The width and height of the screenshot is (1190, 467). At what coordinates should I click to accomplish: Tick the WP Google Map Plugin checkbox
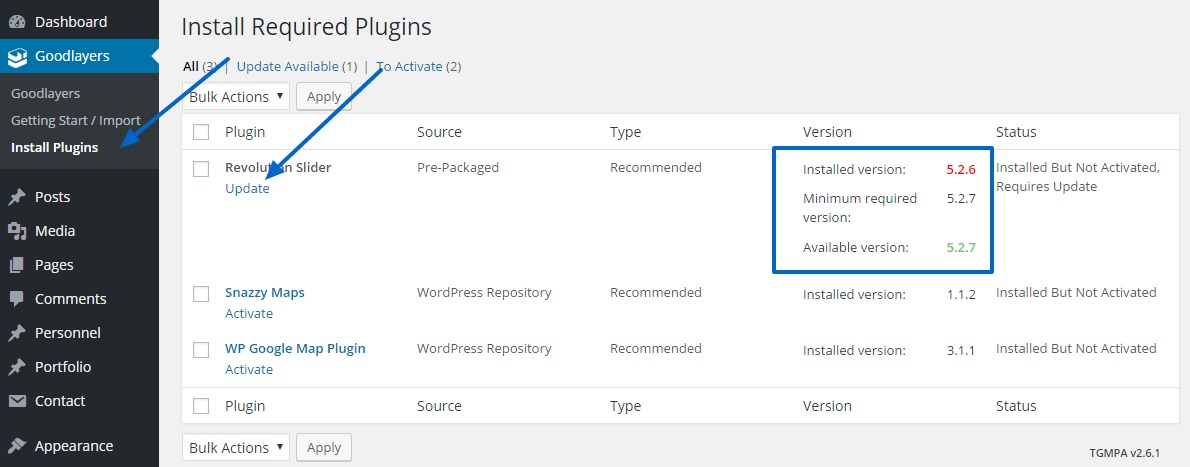point(201,350)
